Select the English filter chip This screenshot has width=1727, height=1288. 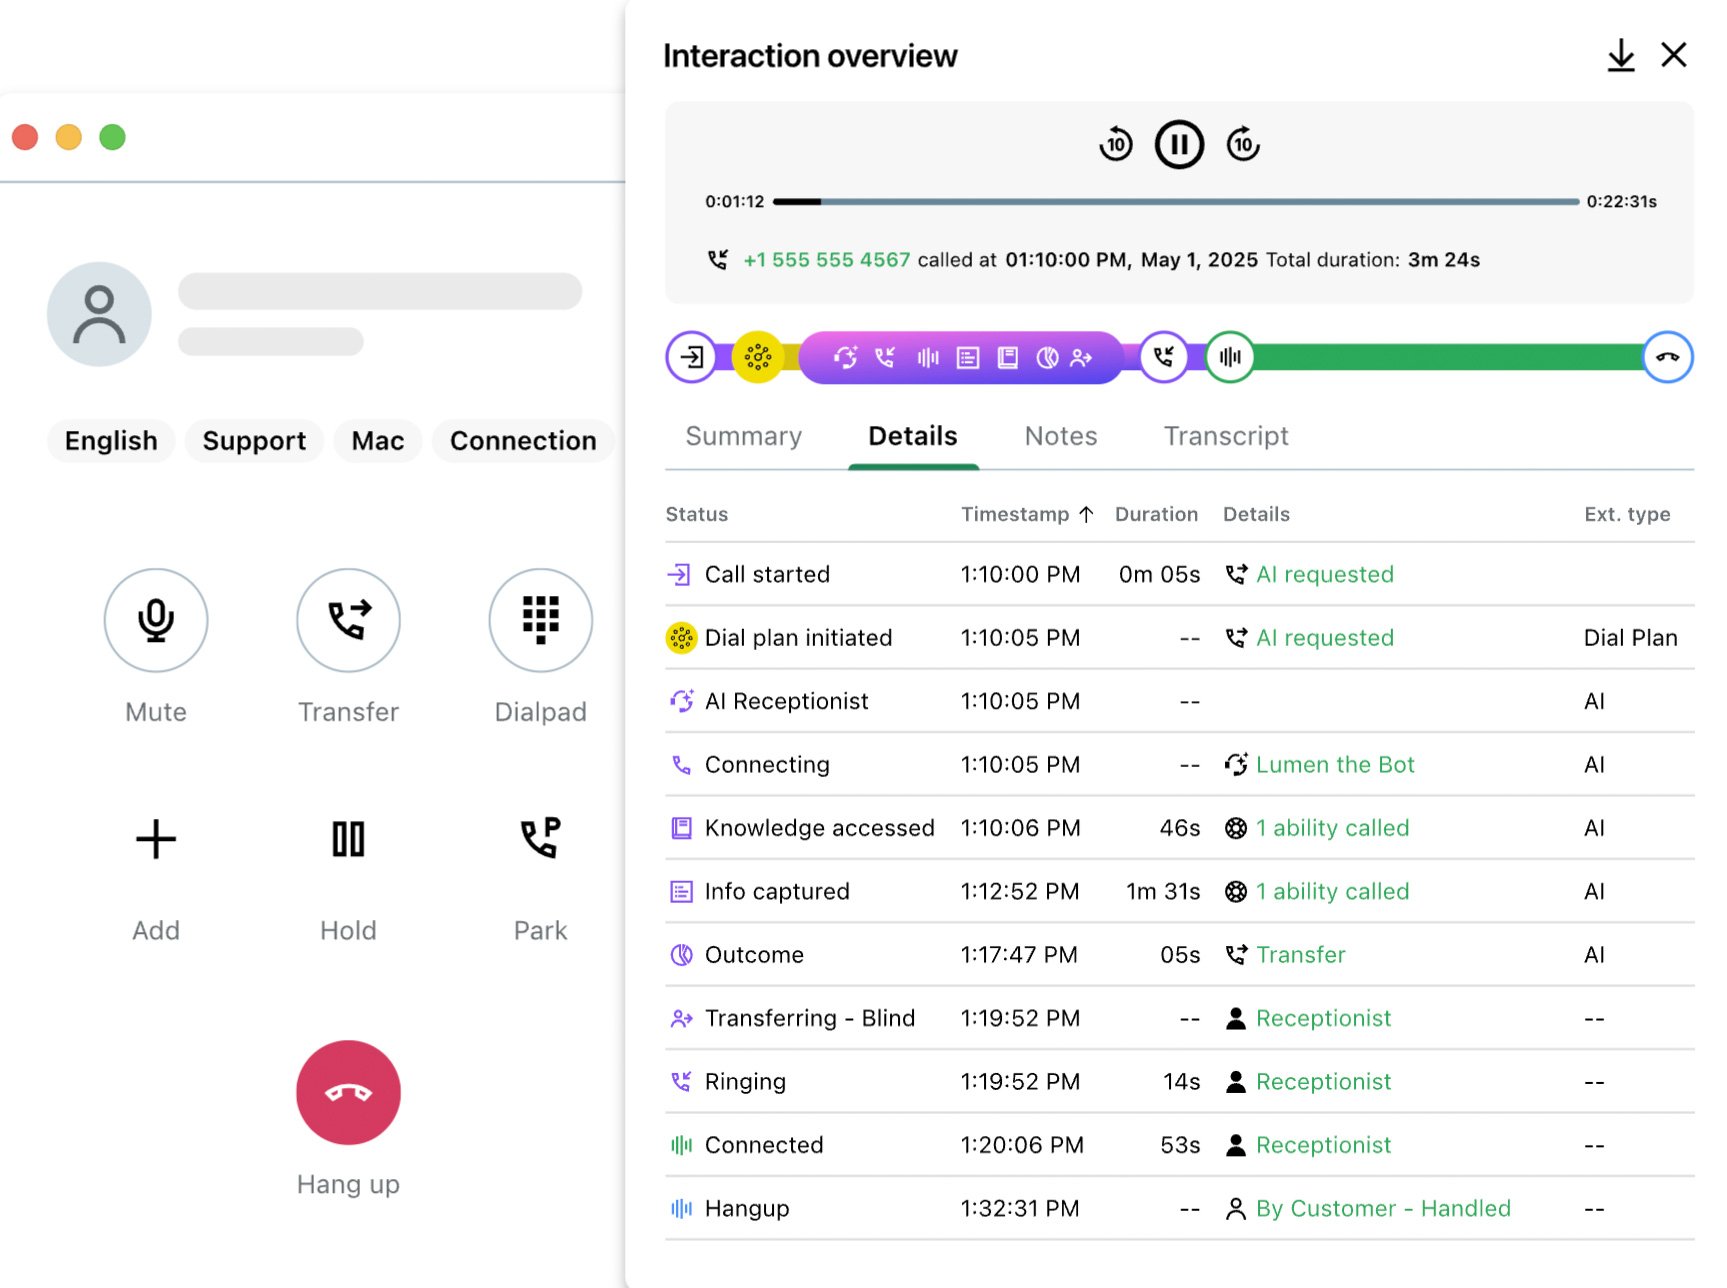(110, 440)
